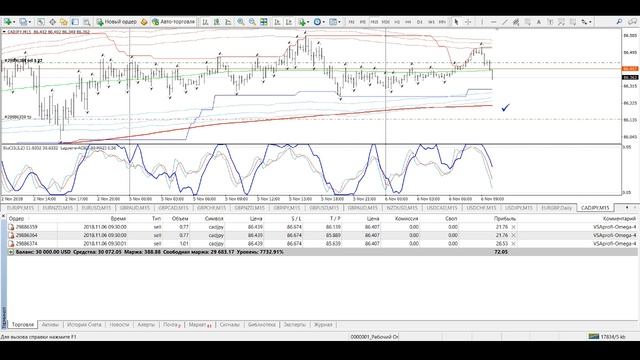Toggle the Terminal window icon
Viewport: 640px width, 360px height.
(75, 22)
